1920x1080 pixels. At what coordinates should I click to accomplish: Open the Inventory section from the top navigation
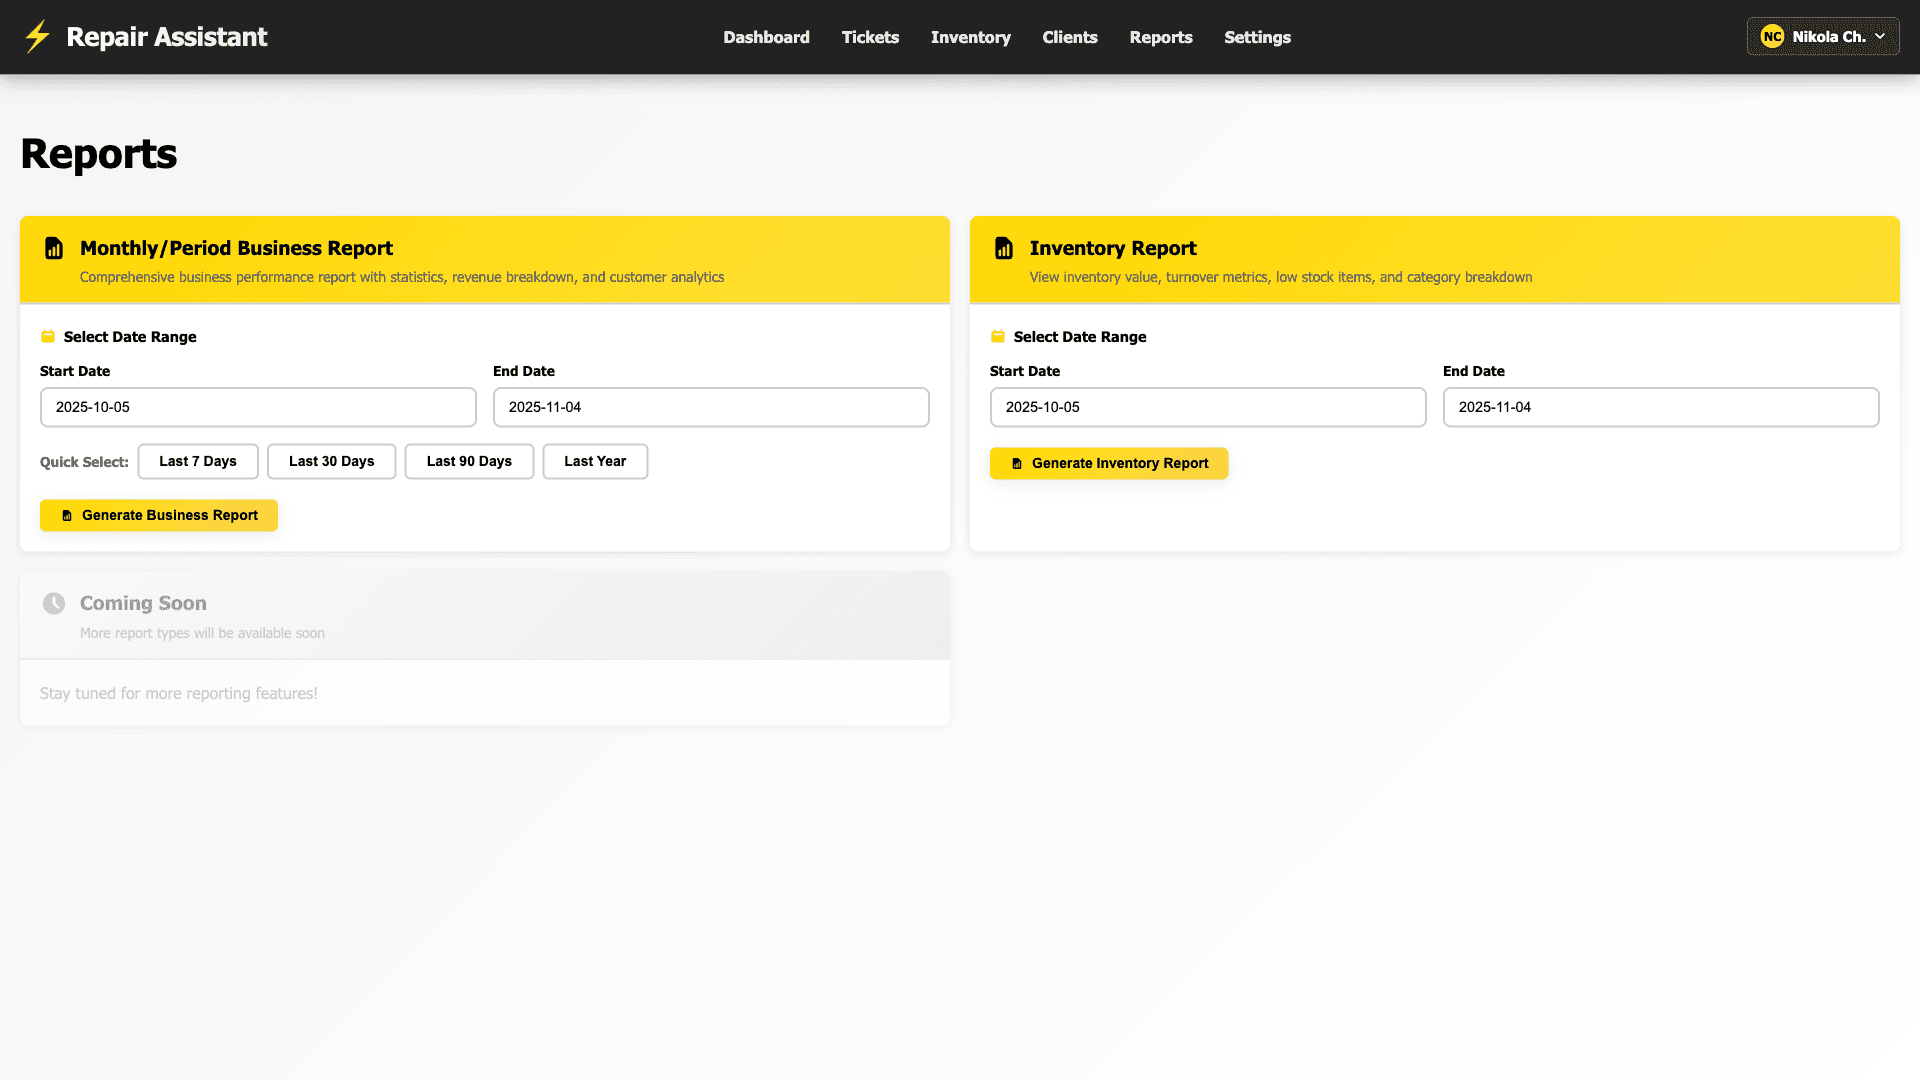[x=970, y=37]
